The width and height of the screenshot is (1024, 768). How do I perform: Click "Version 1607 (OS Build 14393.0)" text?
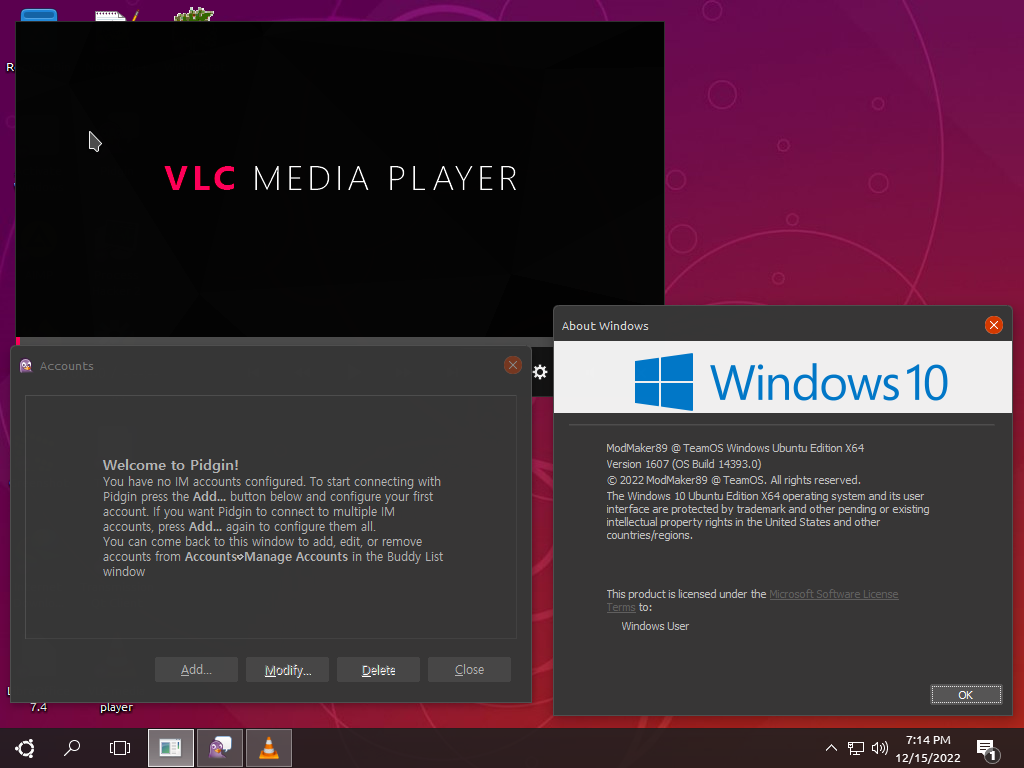[684, 464]
